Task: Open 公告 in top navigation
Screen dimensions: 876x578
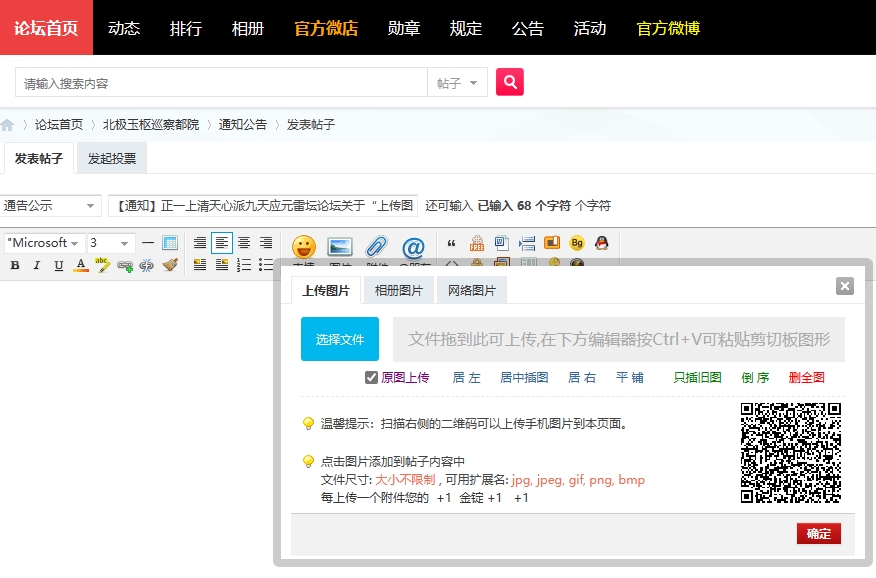Action: (527, 28)
